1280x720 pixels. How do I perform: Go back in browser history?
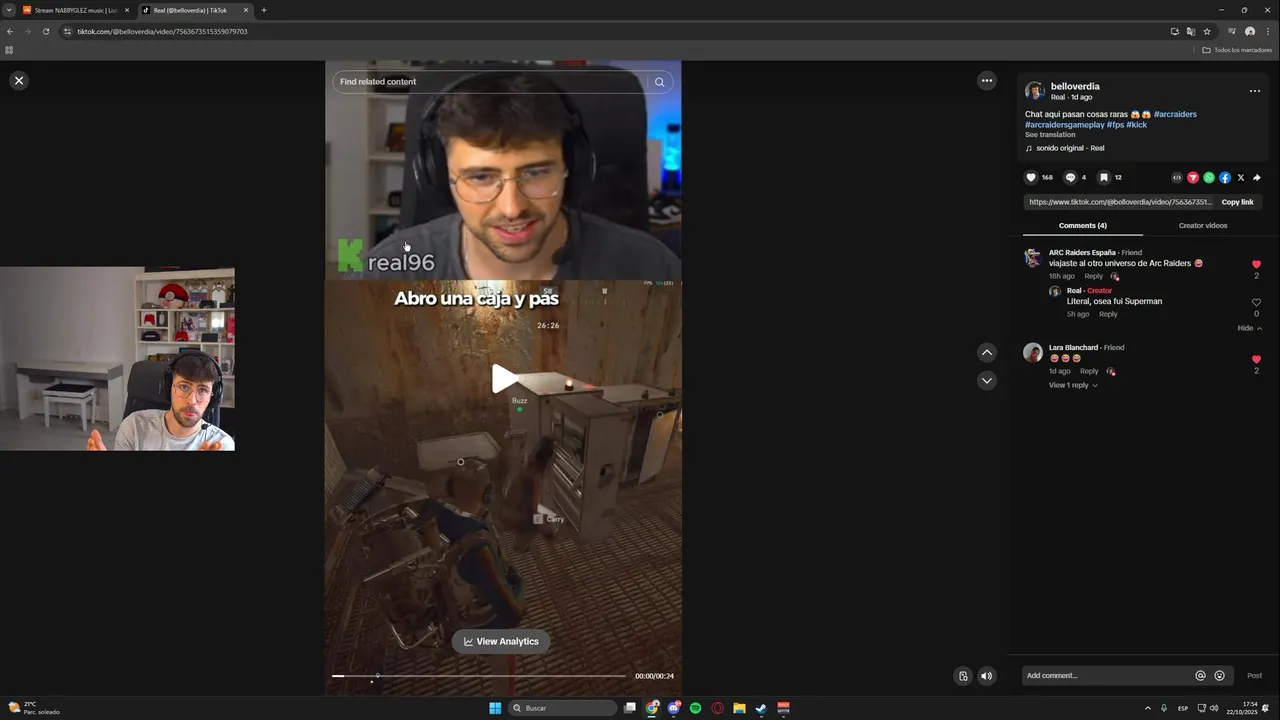coord(10,31)
